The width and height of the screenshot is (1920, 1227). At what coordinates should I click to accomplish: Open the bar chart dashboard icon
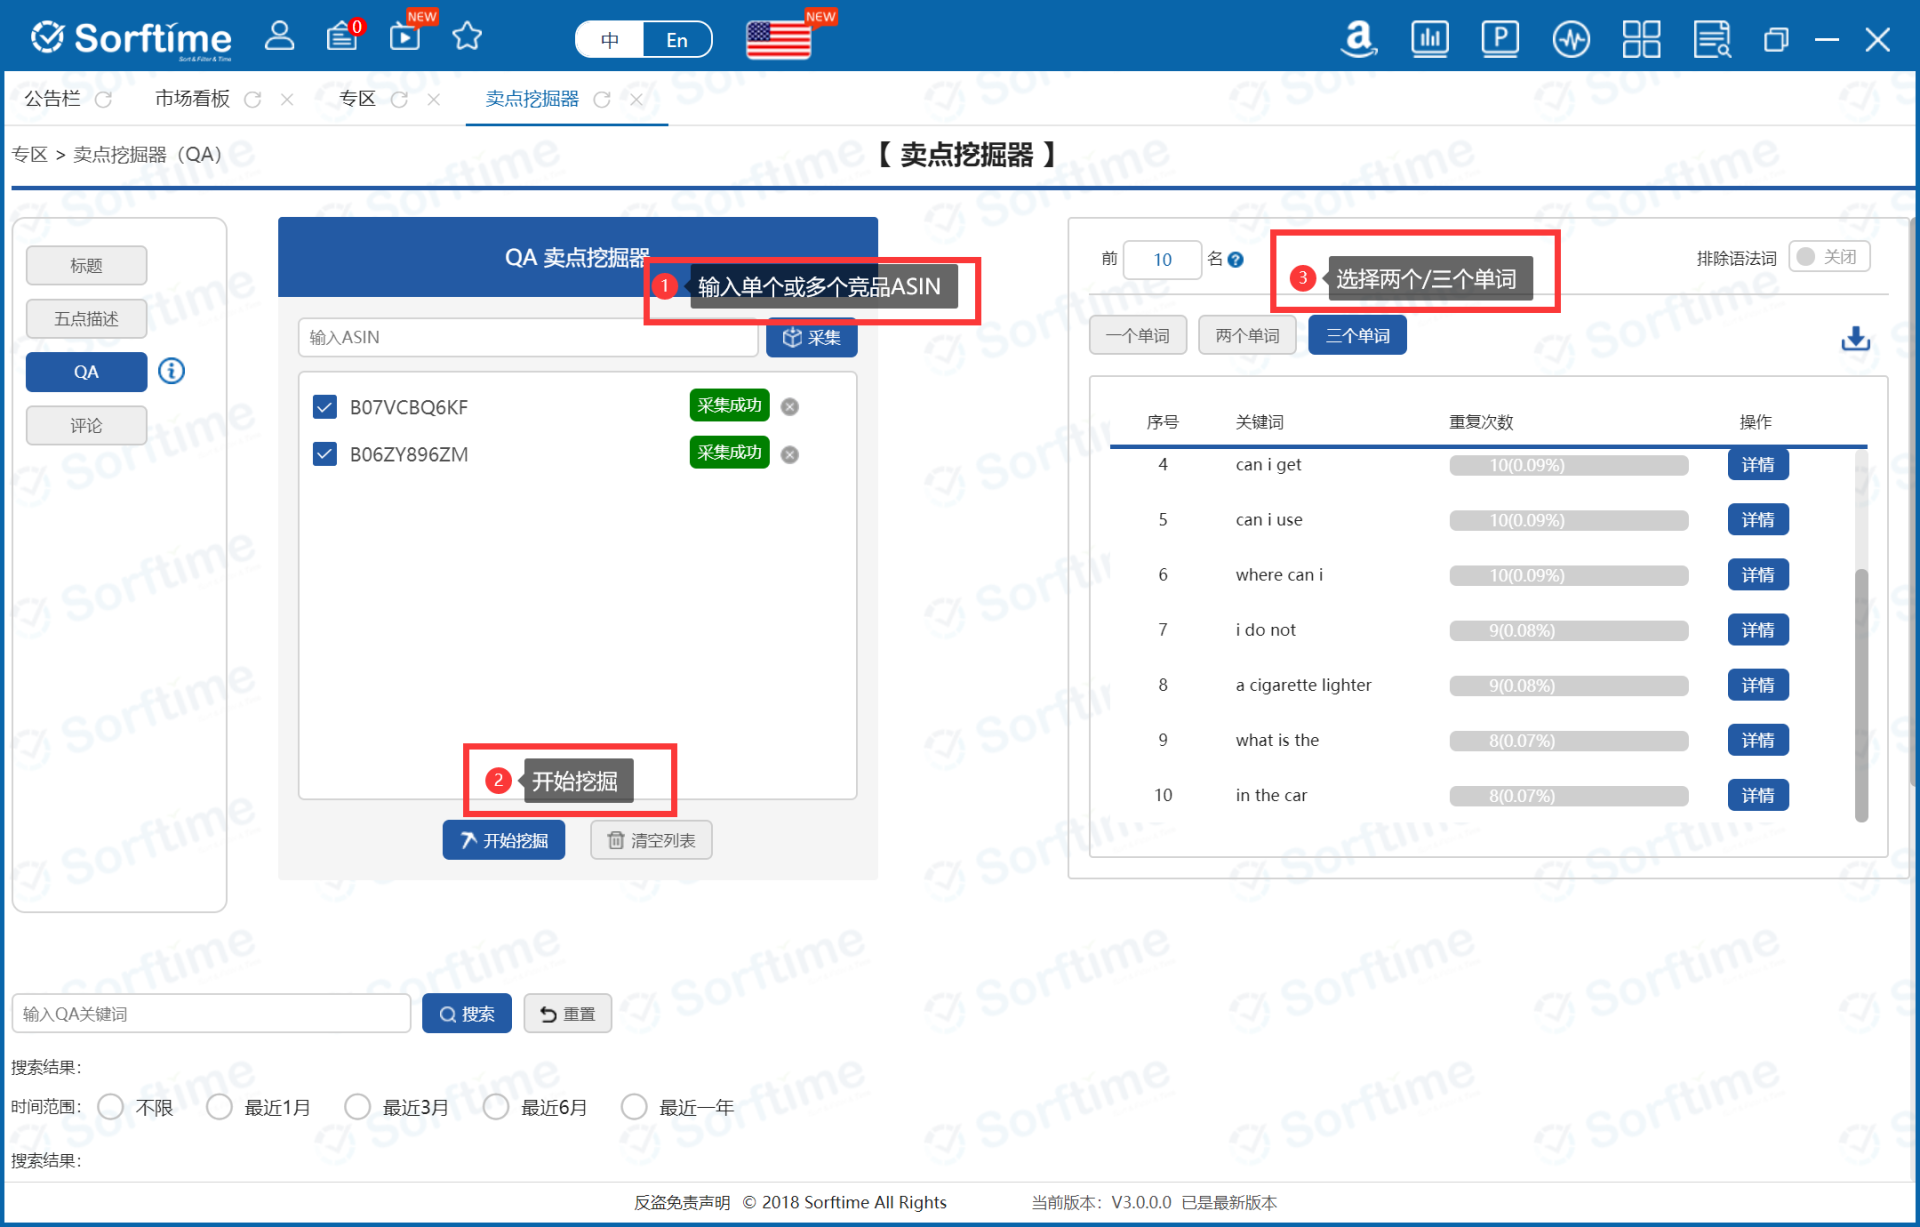1430,39
